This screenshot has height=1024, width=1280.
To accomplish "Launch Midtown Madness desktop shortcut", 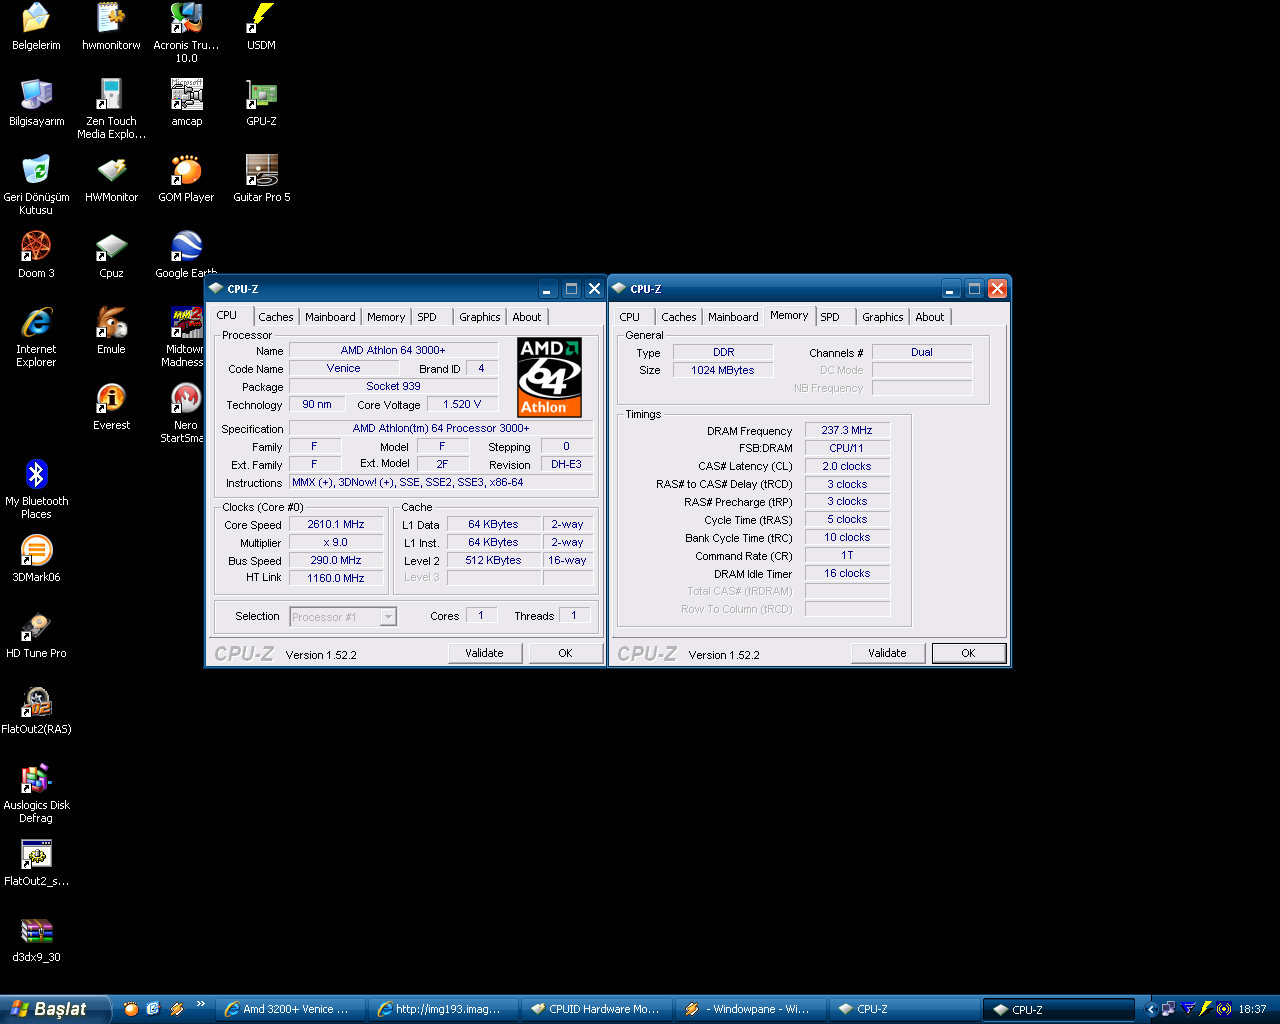I will pos(186,337).
